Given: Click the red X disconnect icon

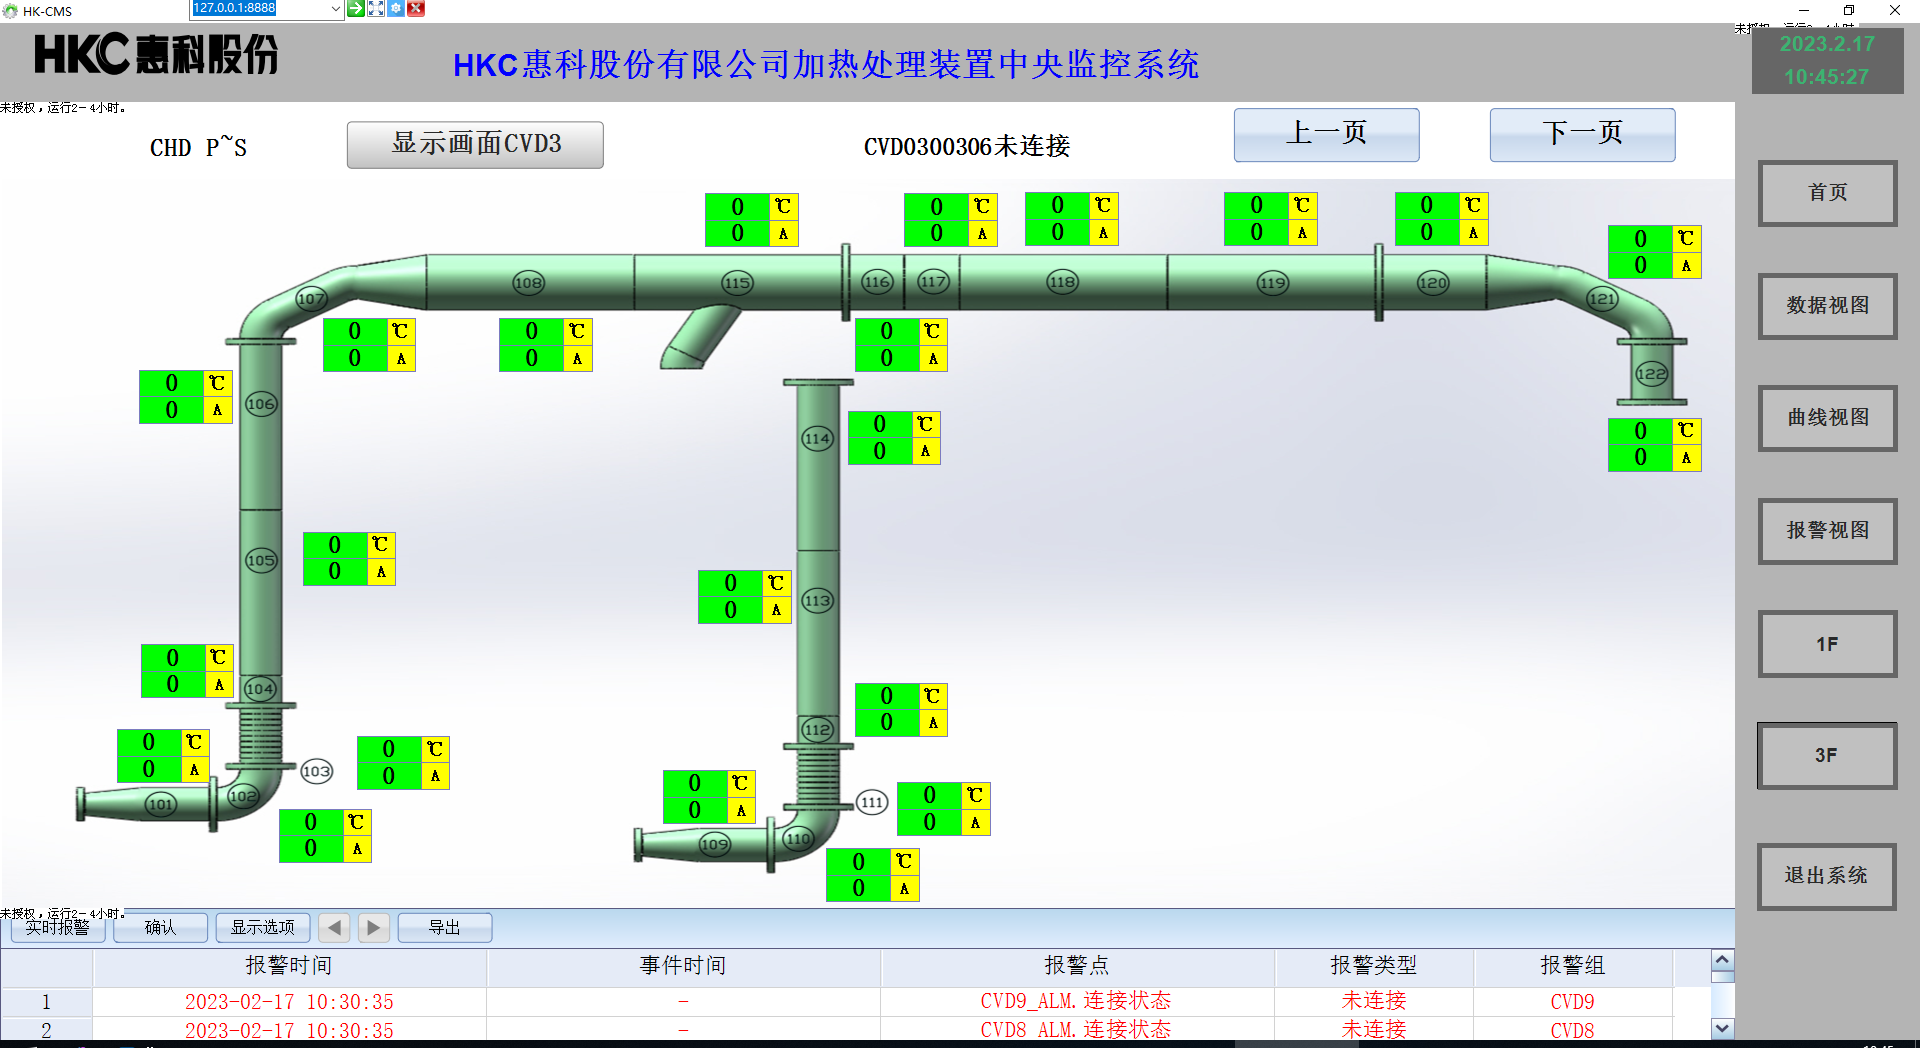Looking at the screenshot, I should [416, 8].
